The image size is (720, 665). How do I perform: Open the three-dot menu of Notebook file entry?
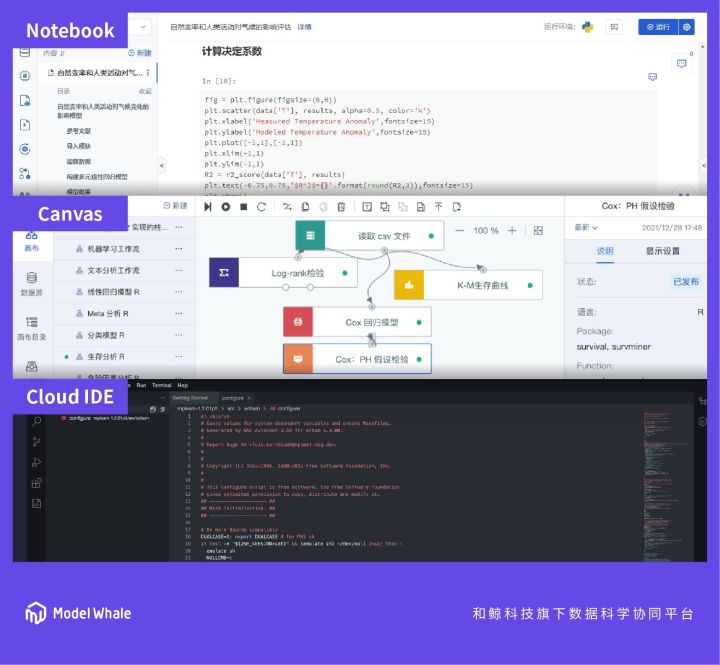[x=148, y=73]
